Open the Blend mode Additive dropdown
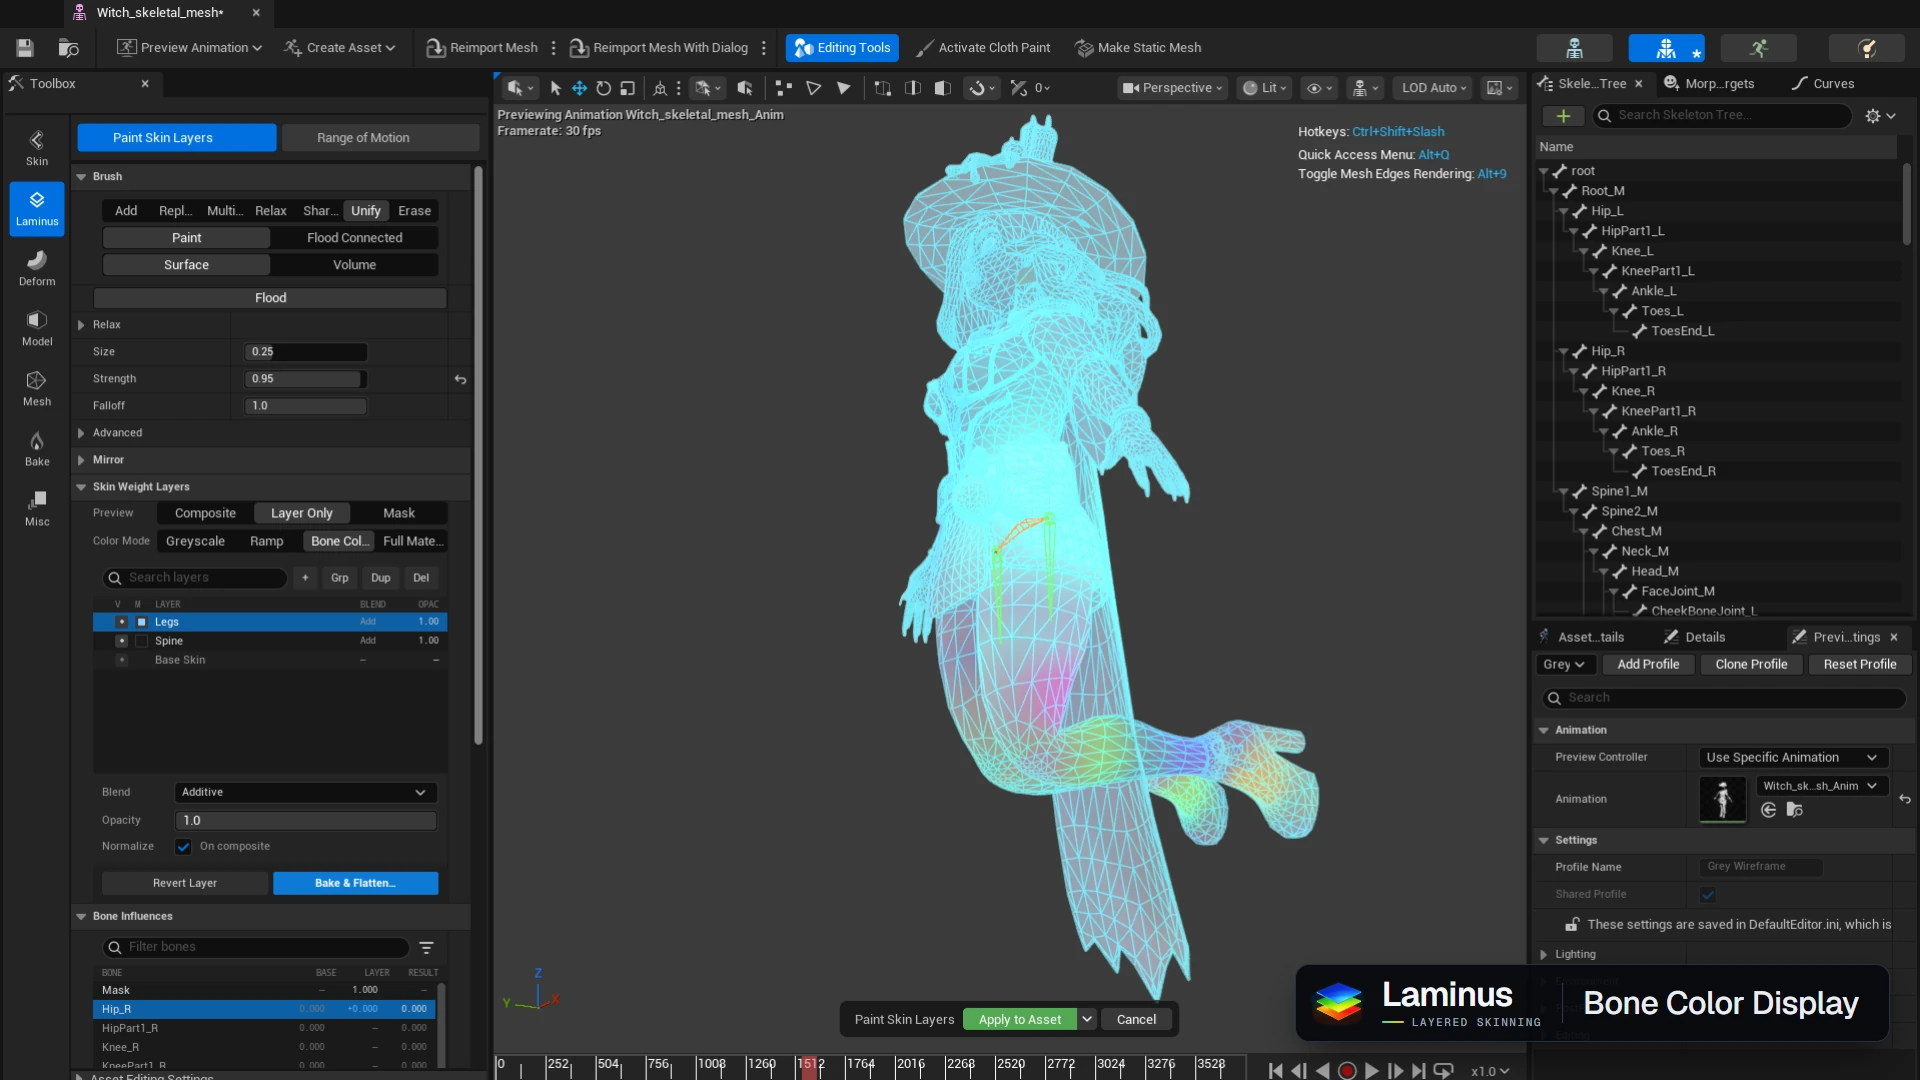Viewport: 1920px width, 1080px height. pos(305,792)
